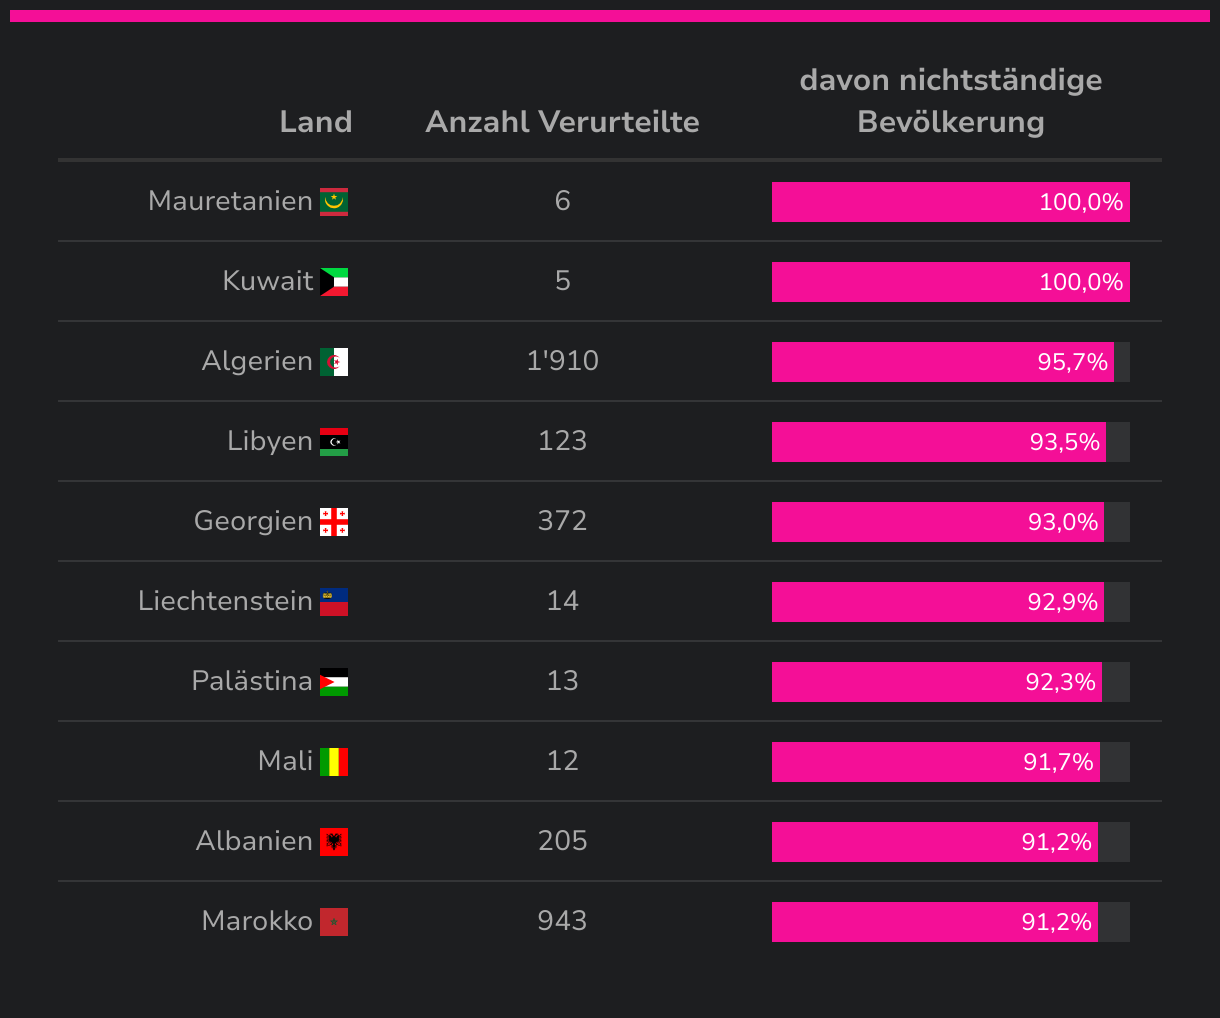Select the Liechtenstein flag icon

point(334,602)
